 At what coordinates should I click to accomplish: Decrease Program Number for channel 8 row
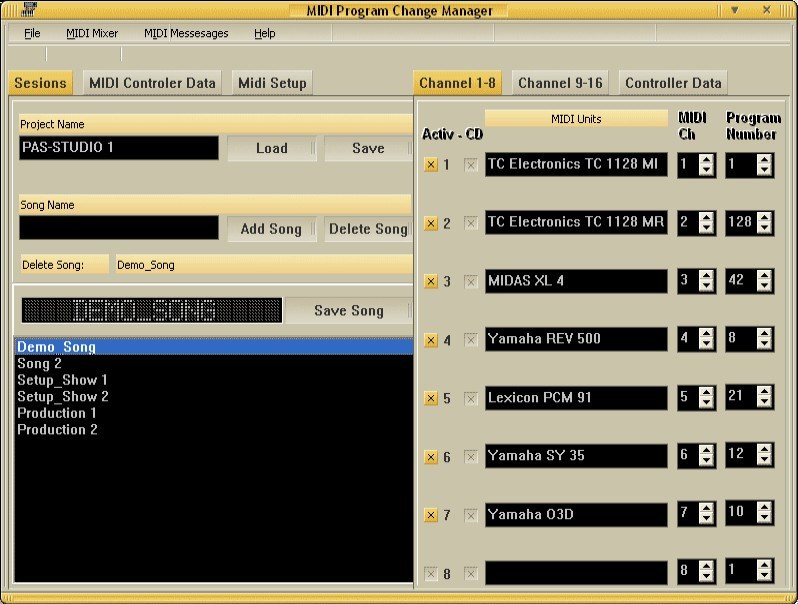click(764, 578)
